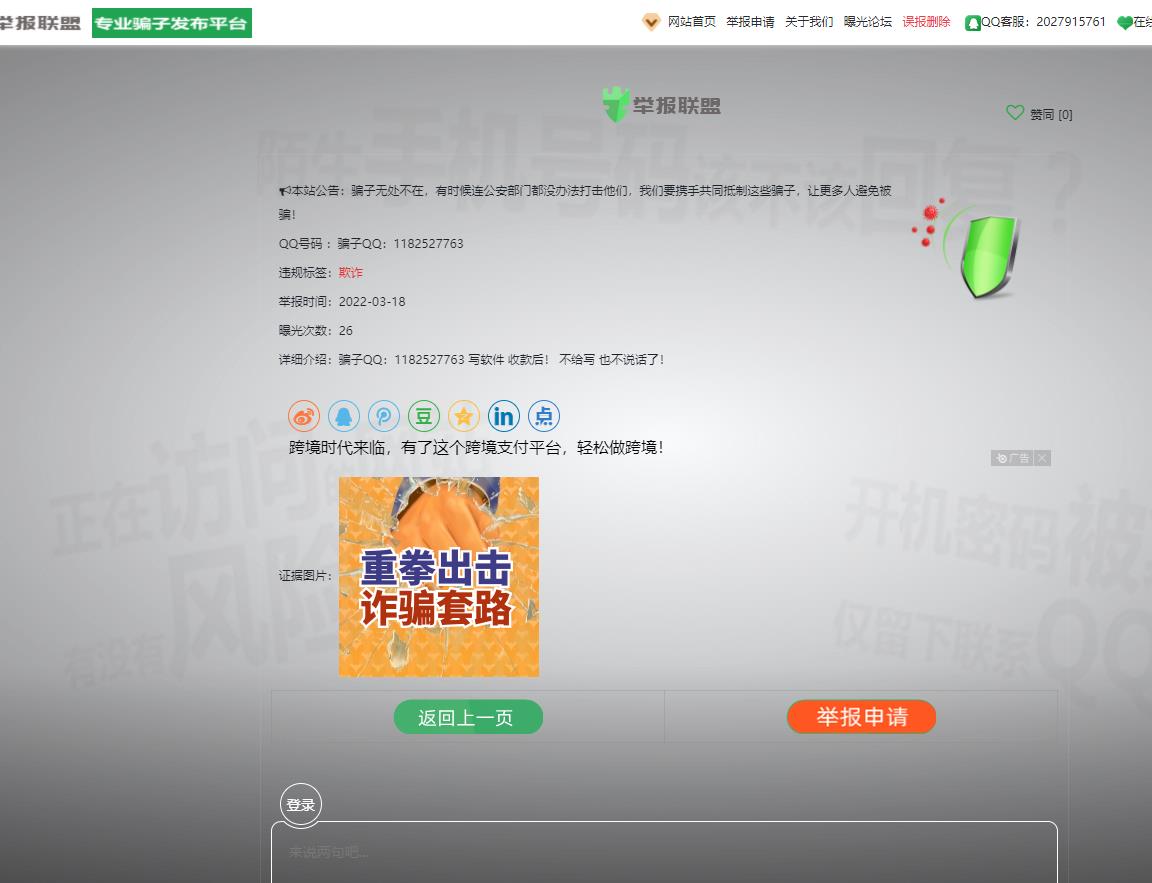Share on LinkedIn using the in icon

coord(504,416)
